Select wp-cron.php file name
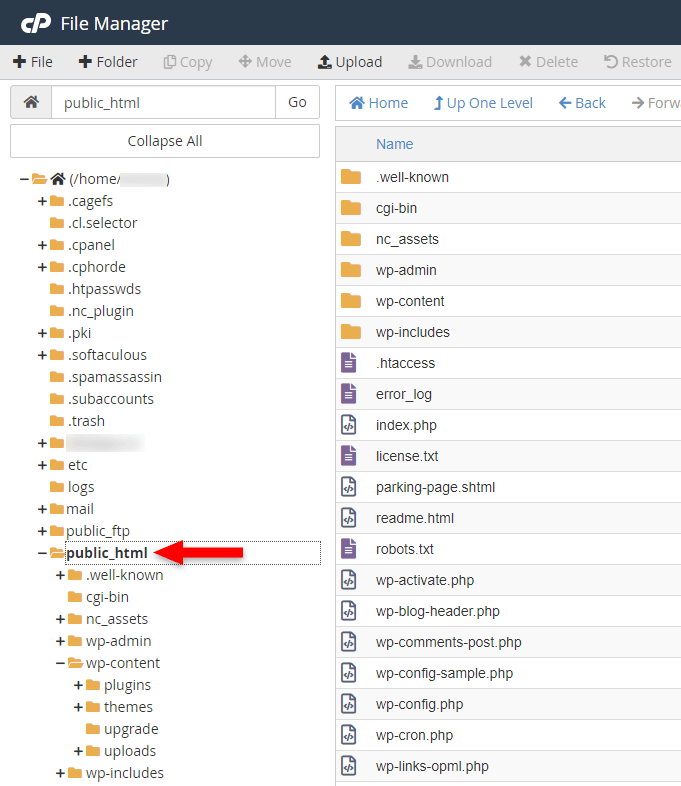This screenshot has width=681, height=786. tap(414, 735)
